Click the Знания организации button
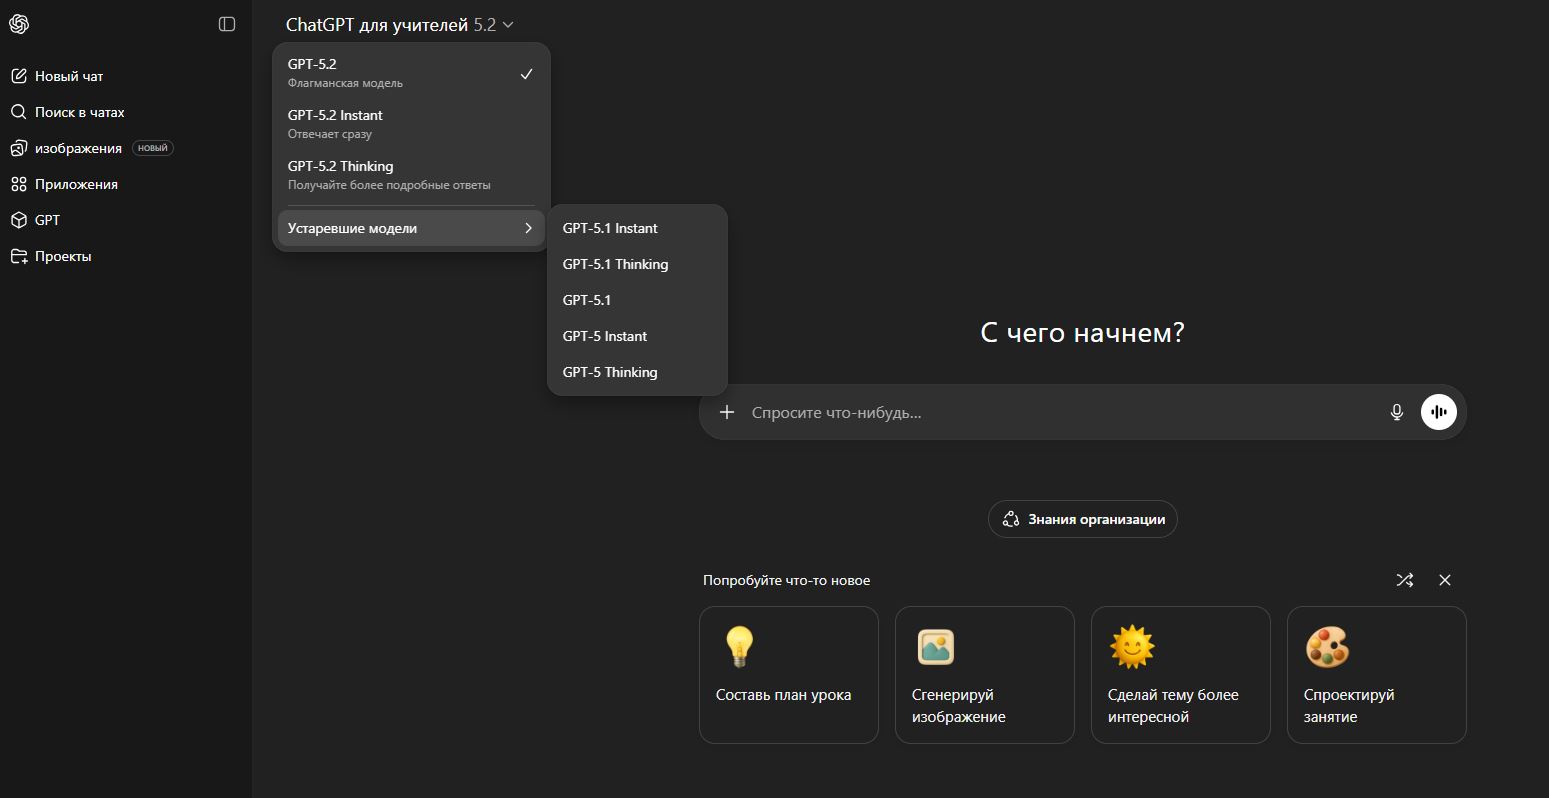 pyautogui.click(x=1083, y=519)
